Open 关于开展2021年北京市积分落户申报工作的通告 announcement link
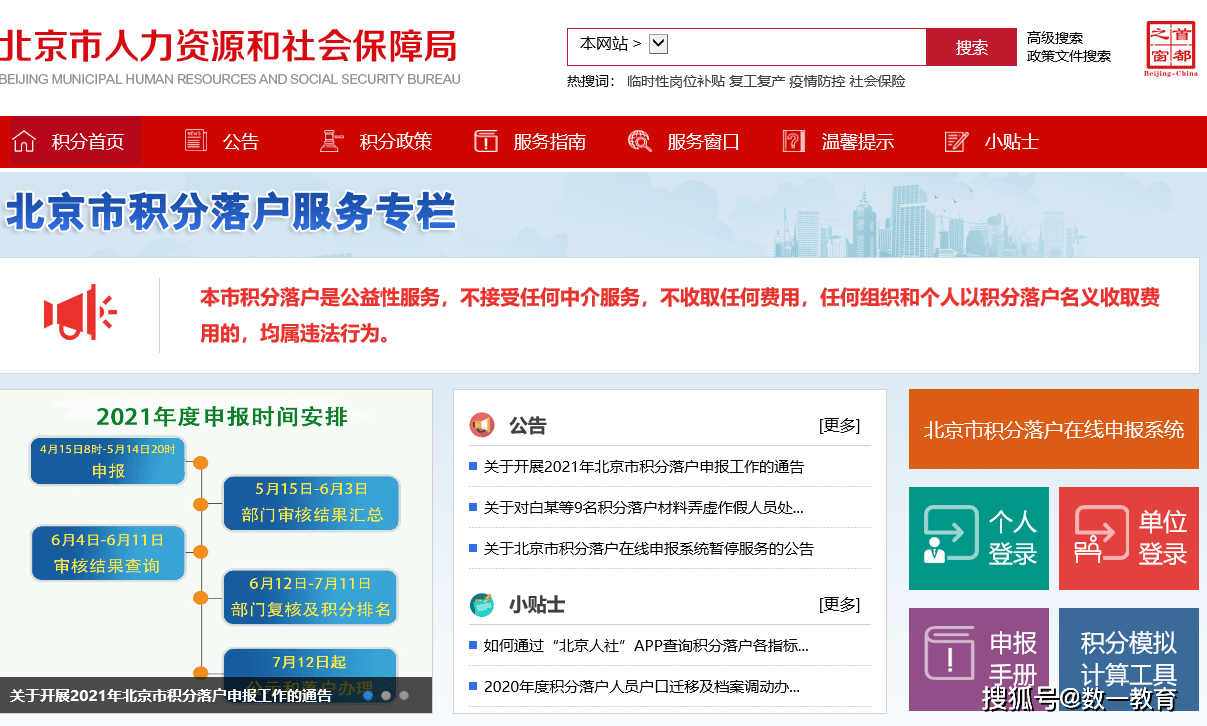Image resolution: width=1207 pixels, height=726 pixels. click(x=643, y=467)
